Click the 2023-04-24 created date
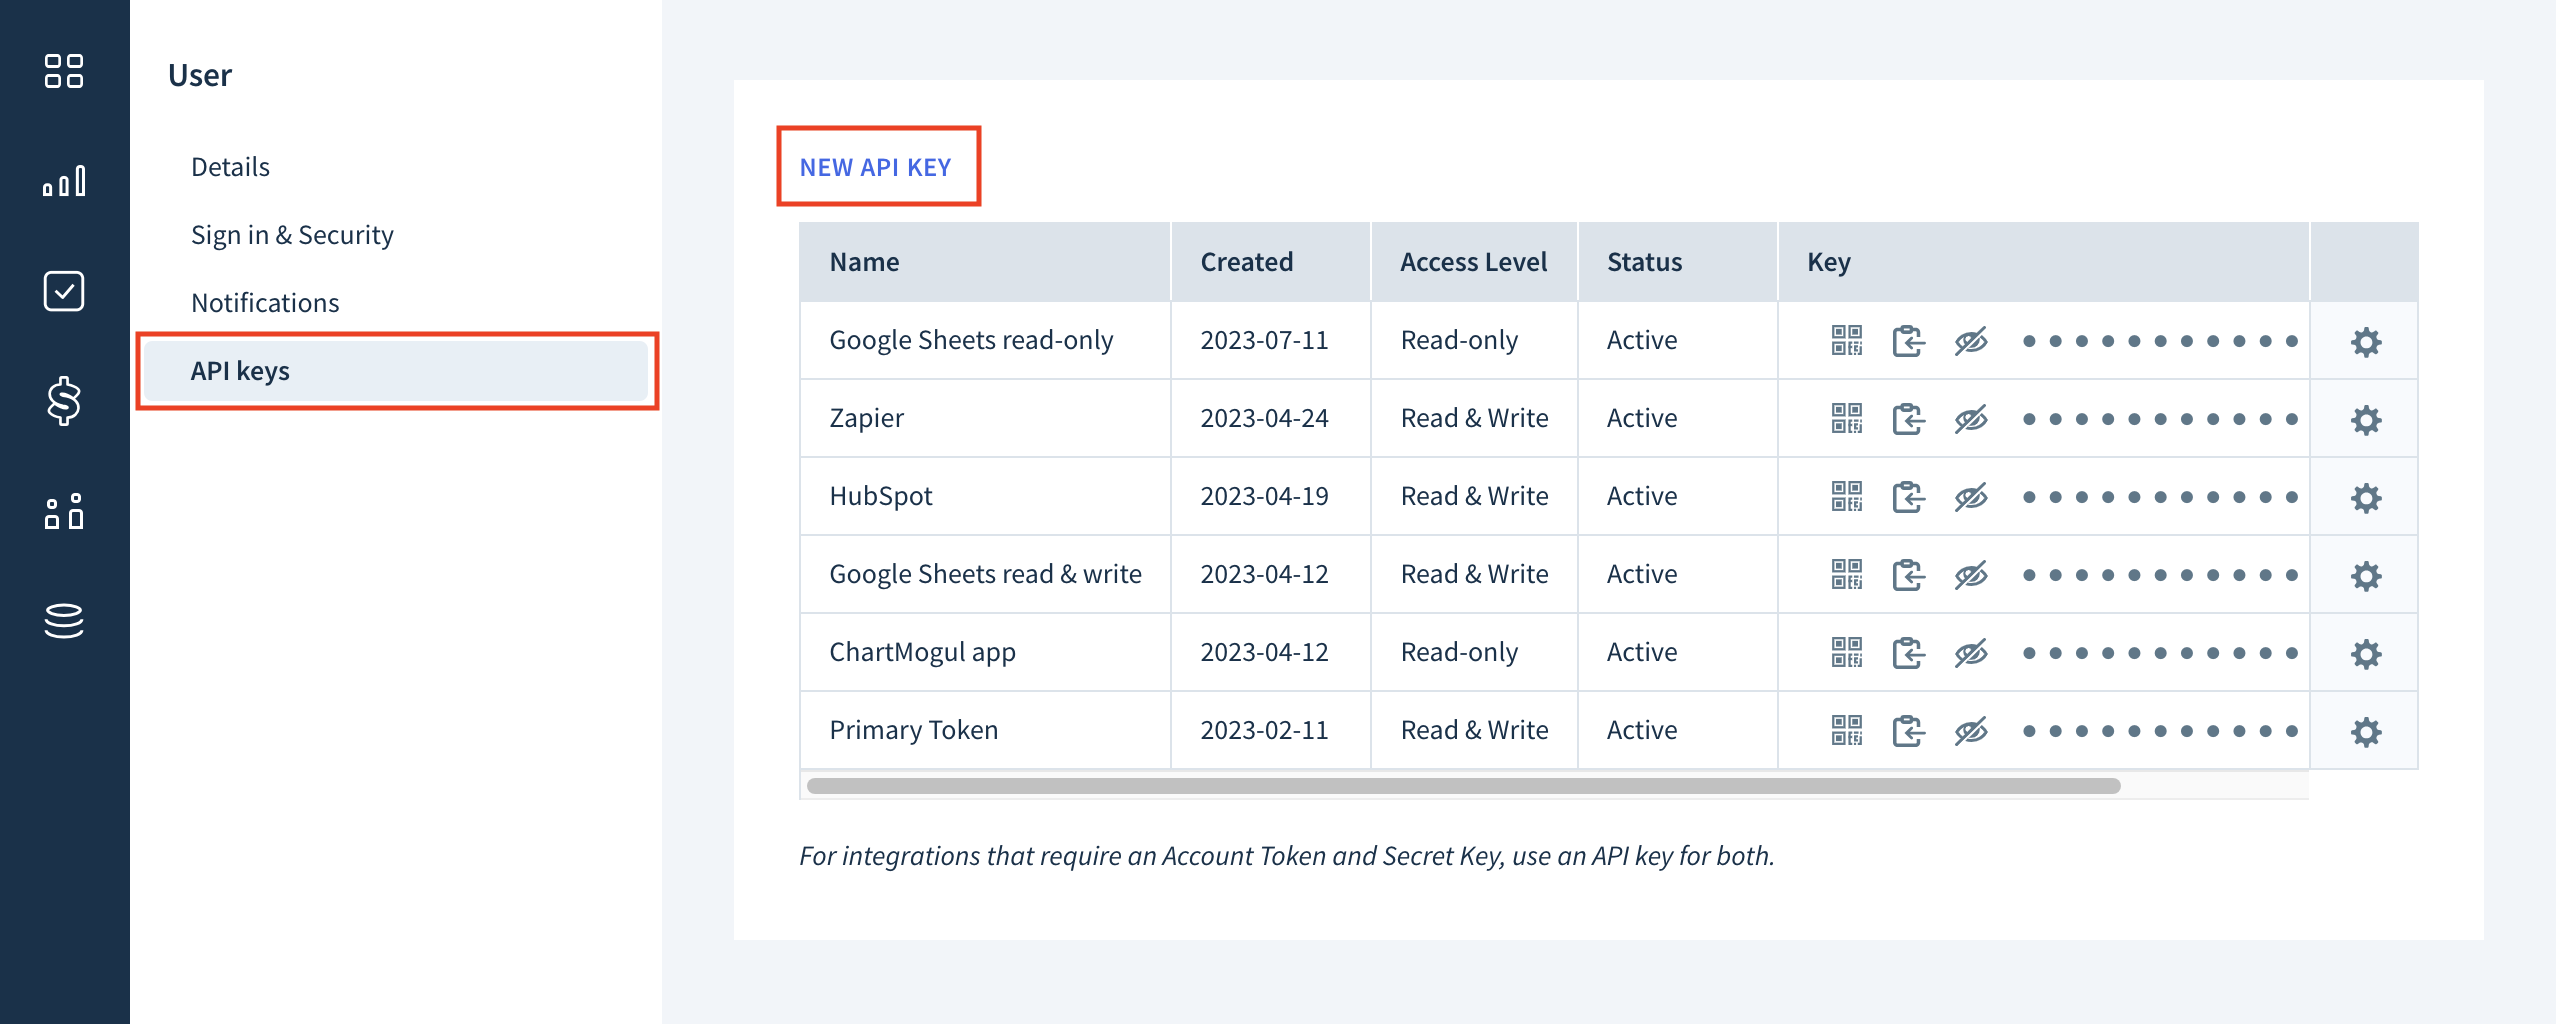Image resolution: width=2556 pixels, height=1024 pixels. point(1264,418)
